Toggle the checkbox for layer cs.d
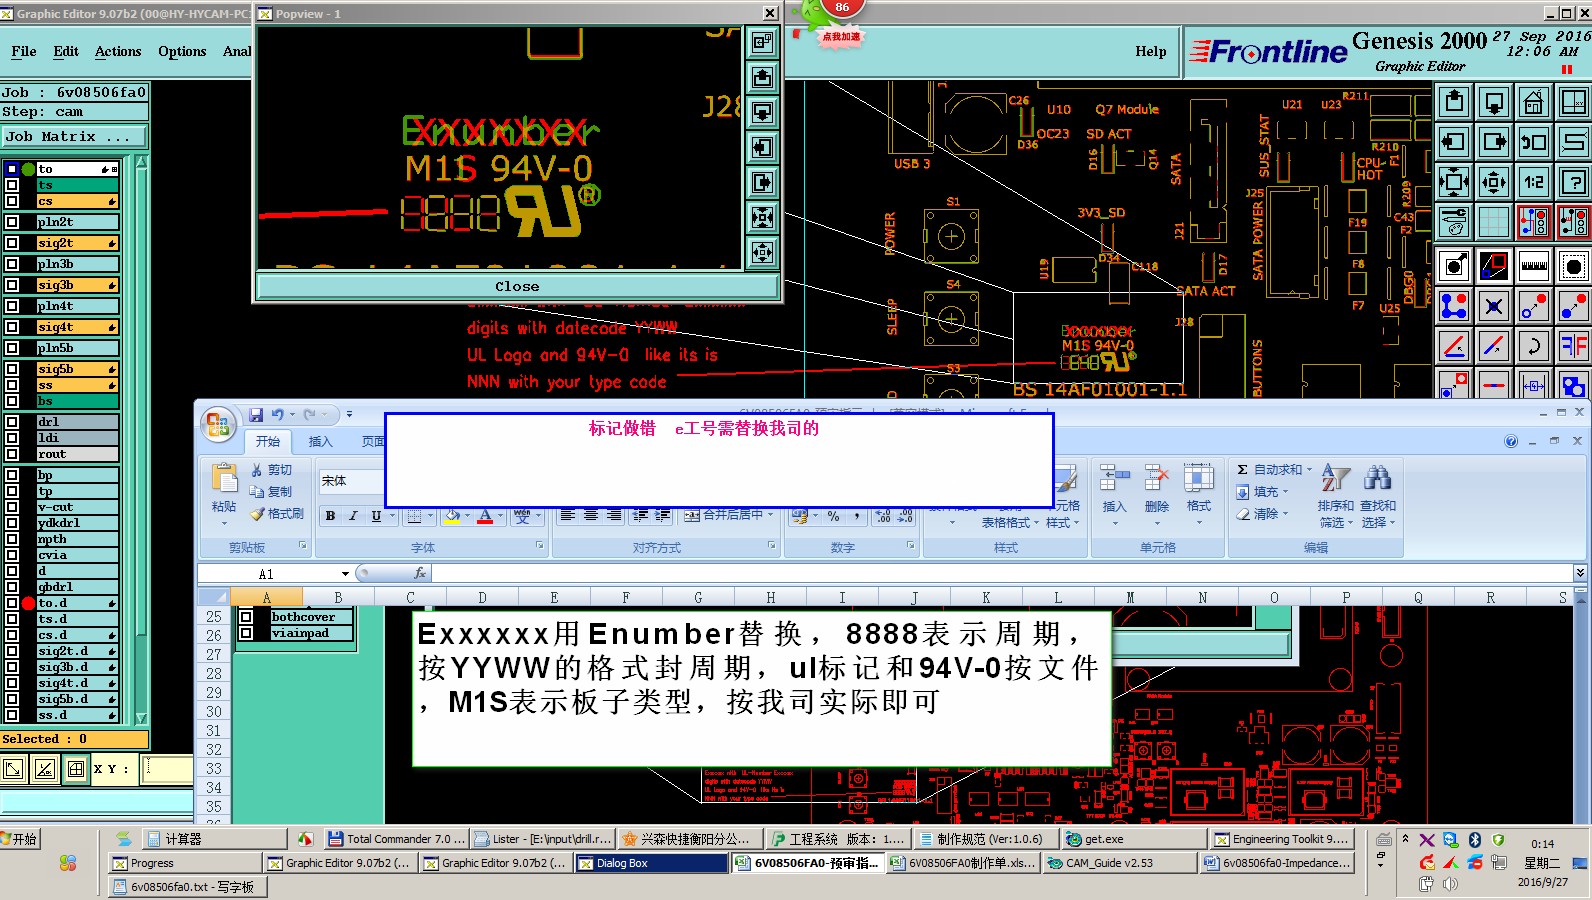 12,635
